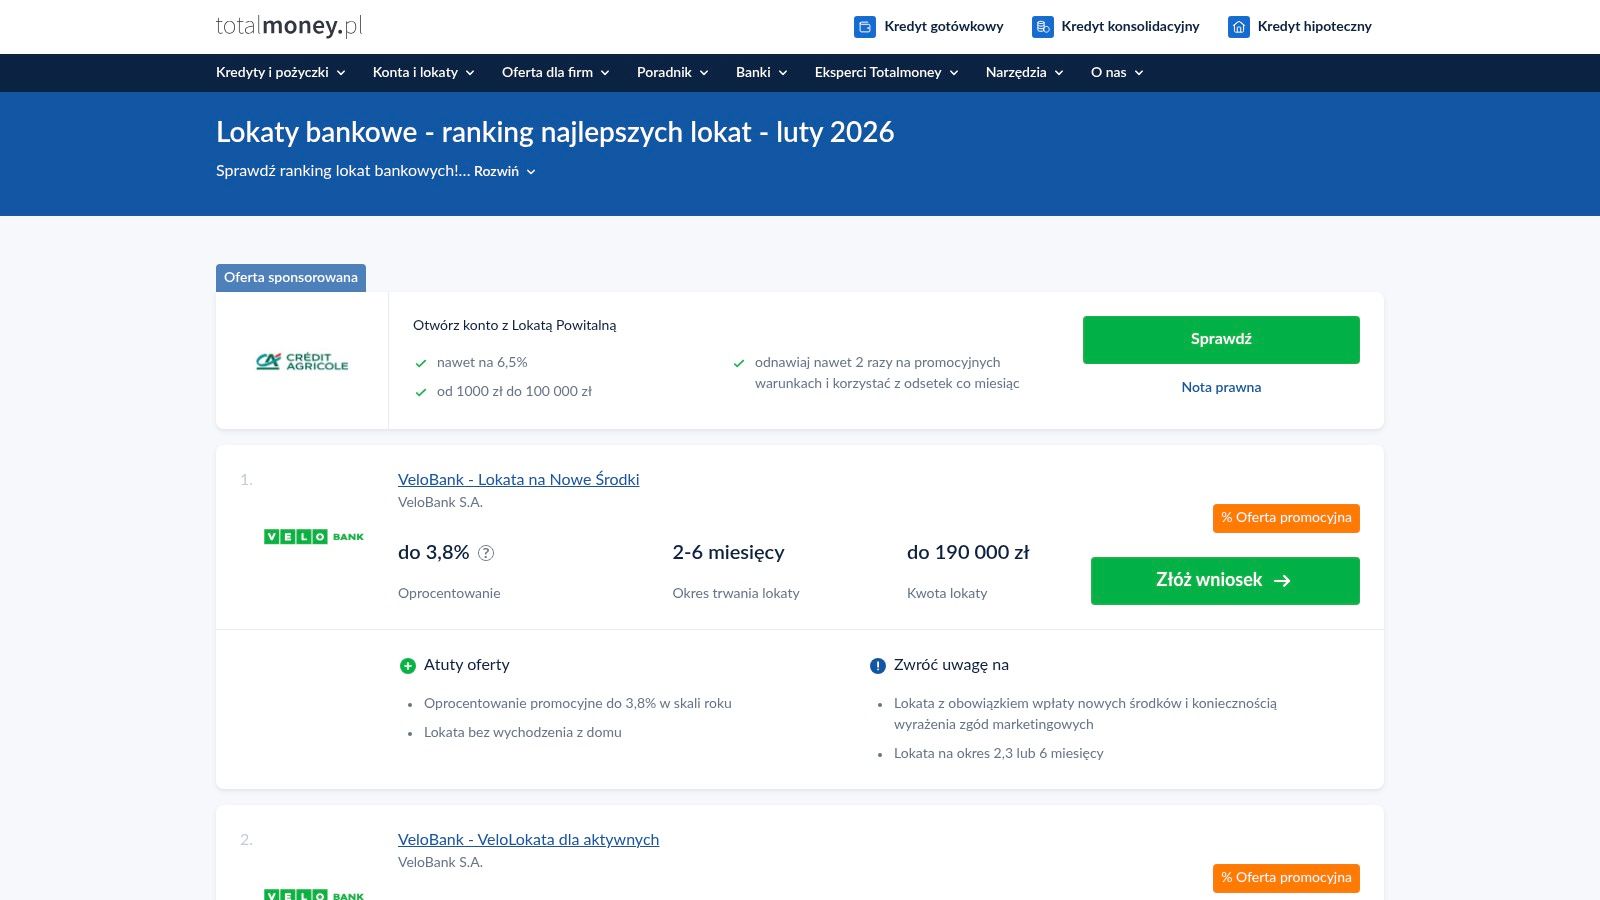Image resolution: width=1600 pixels, height=900 pixels.
Task: Open the question mark tooltip next to 3,8%
Action: pyautogui.click(x=486, y=553)
